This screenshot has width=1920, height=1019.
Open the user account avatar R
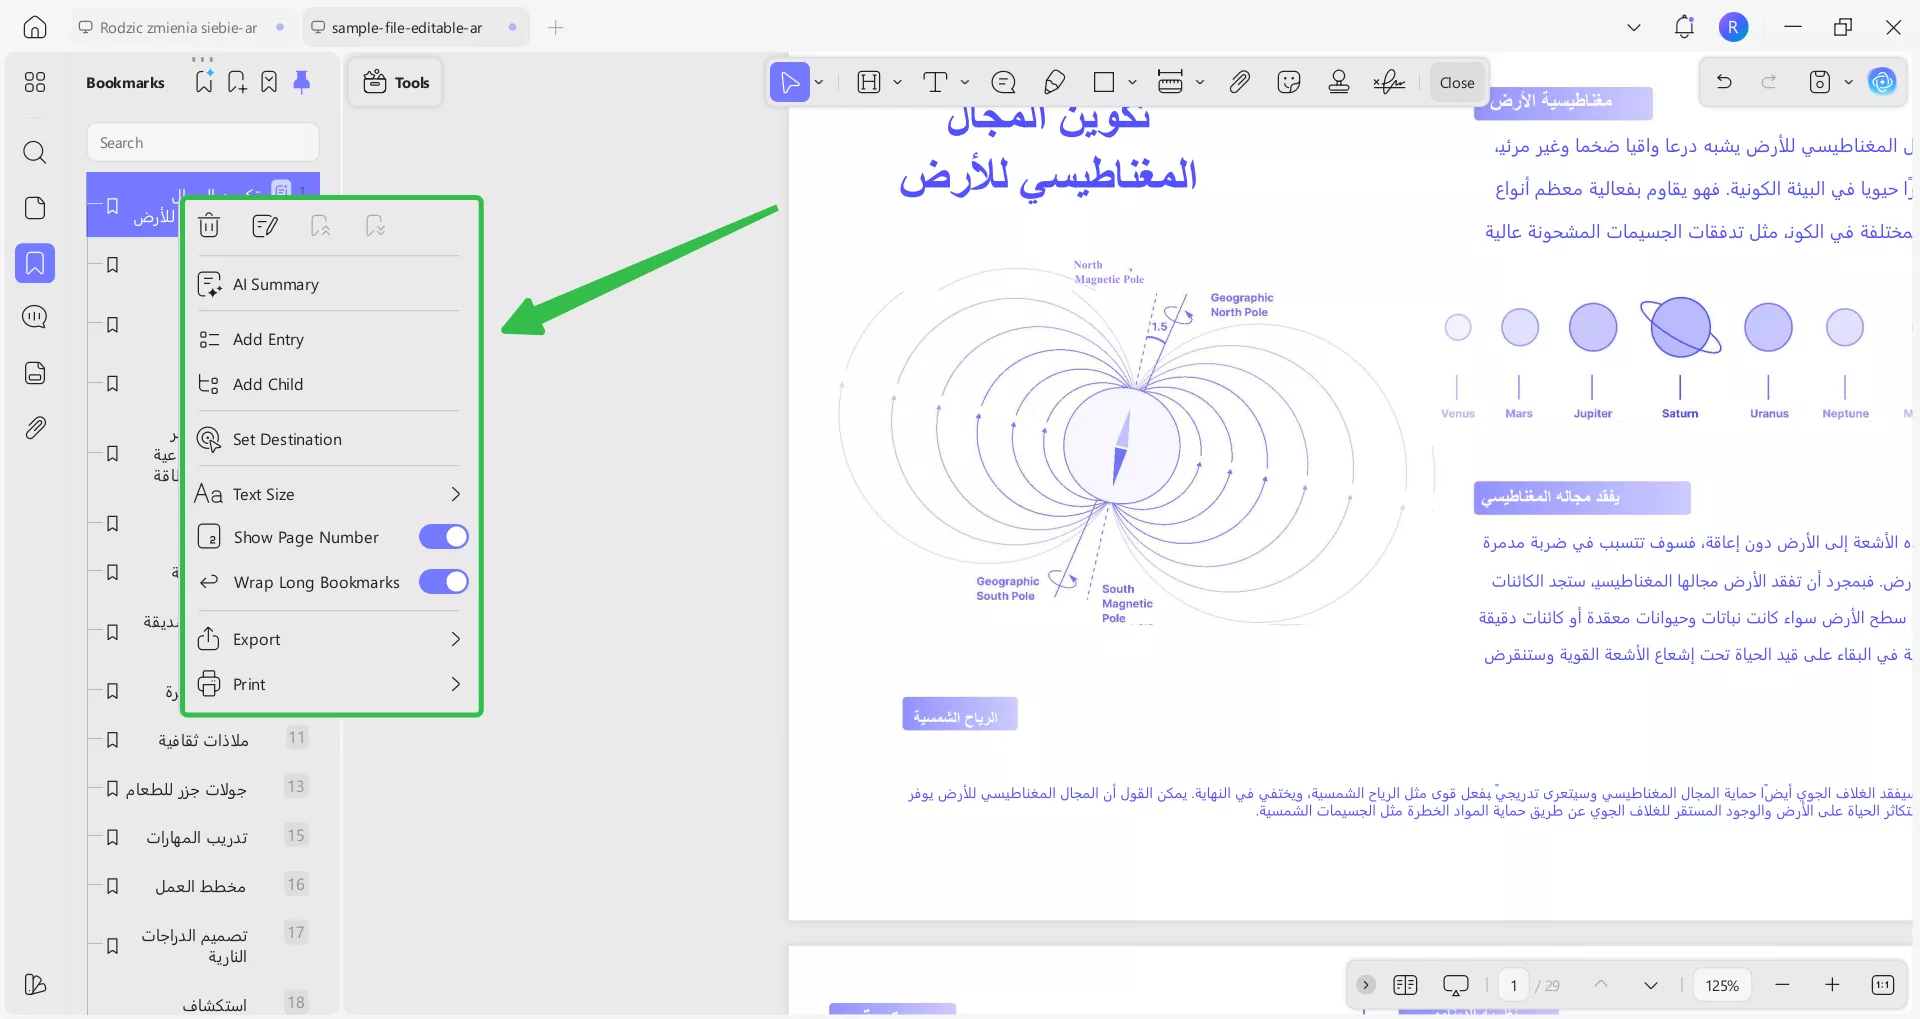coord(1734,27)
